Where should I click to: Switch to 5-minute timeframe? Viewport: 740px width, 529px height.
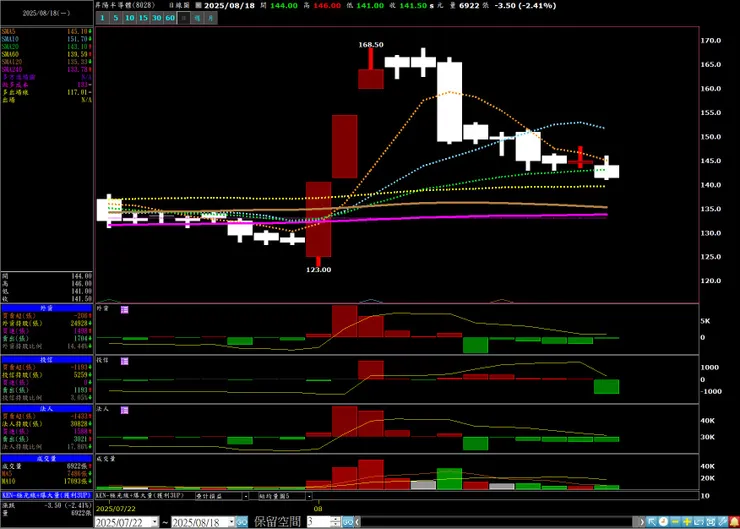(x=116, y=18)
